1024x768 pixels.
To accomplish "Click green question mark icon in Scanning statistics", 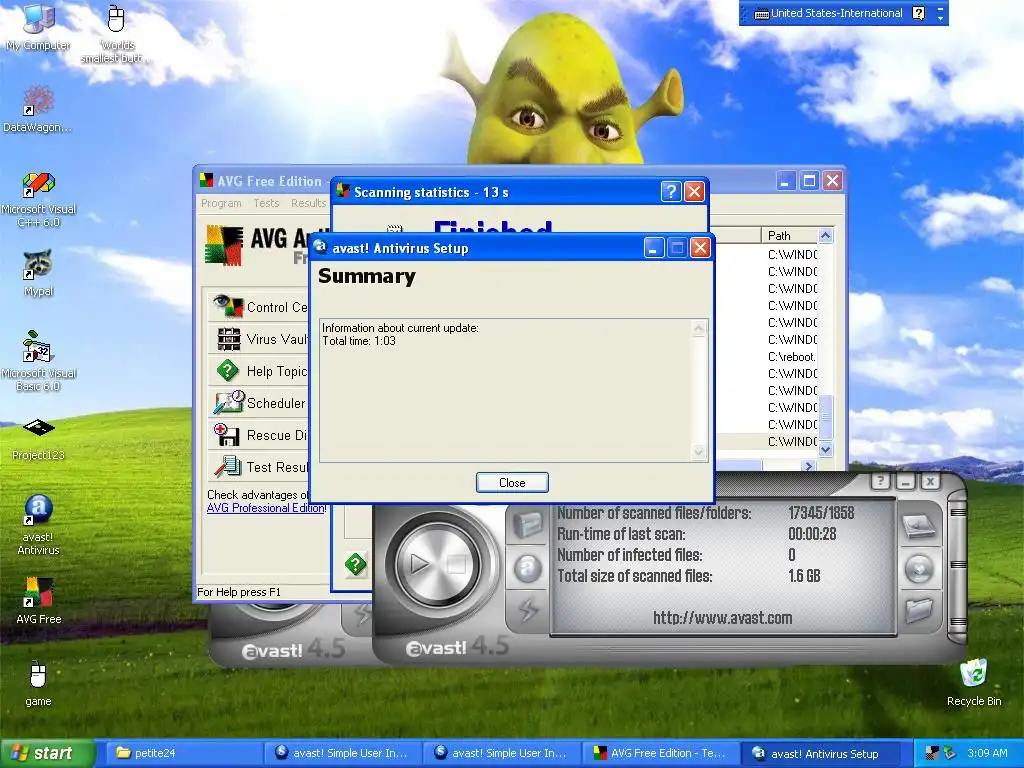I will [x=356, y=564].
